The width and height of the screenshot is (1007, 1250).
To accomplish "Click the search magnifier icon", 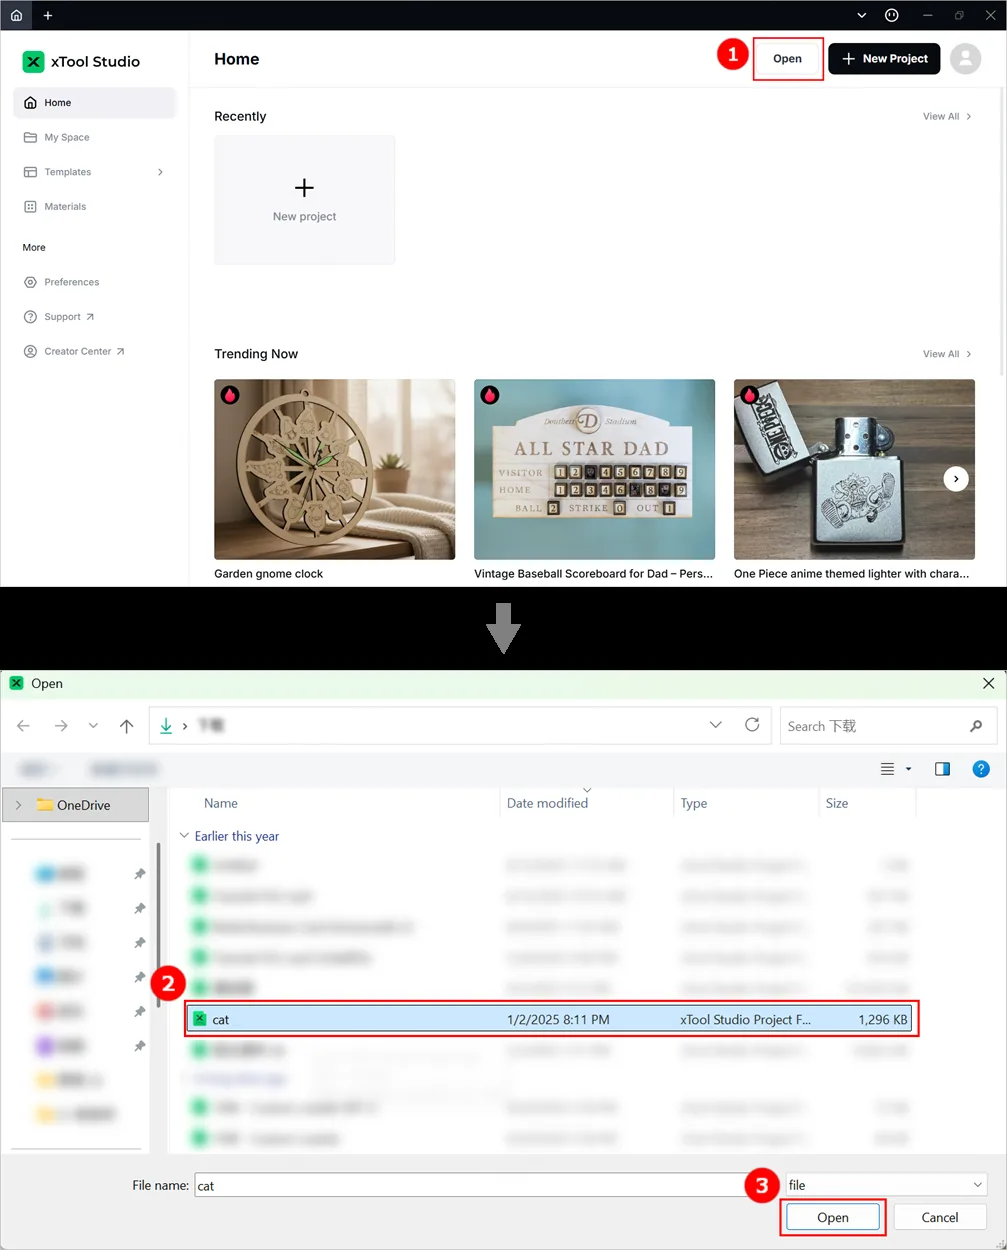I will pos(976,726).
